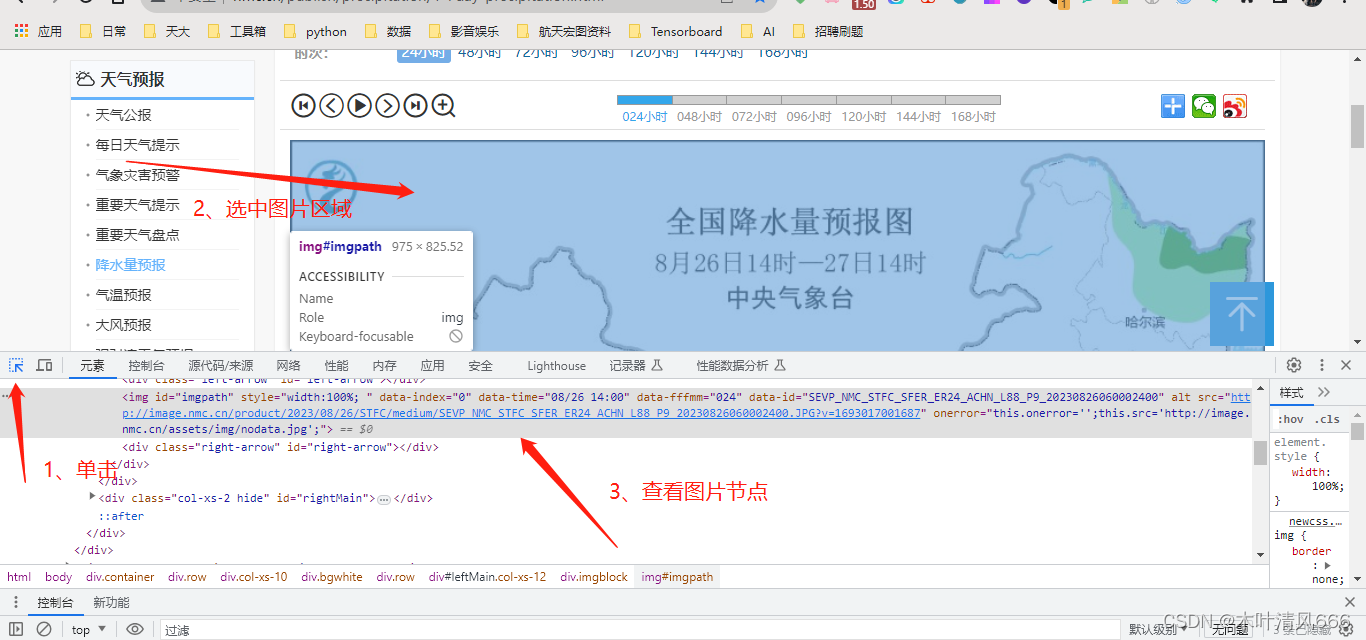Share via the WeChat icon

pos(1204,105)
